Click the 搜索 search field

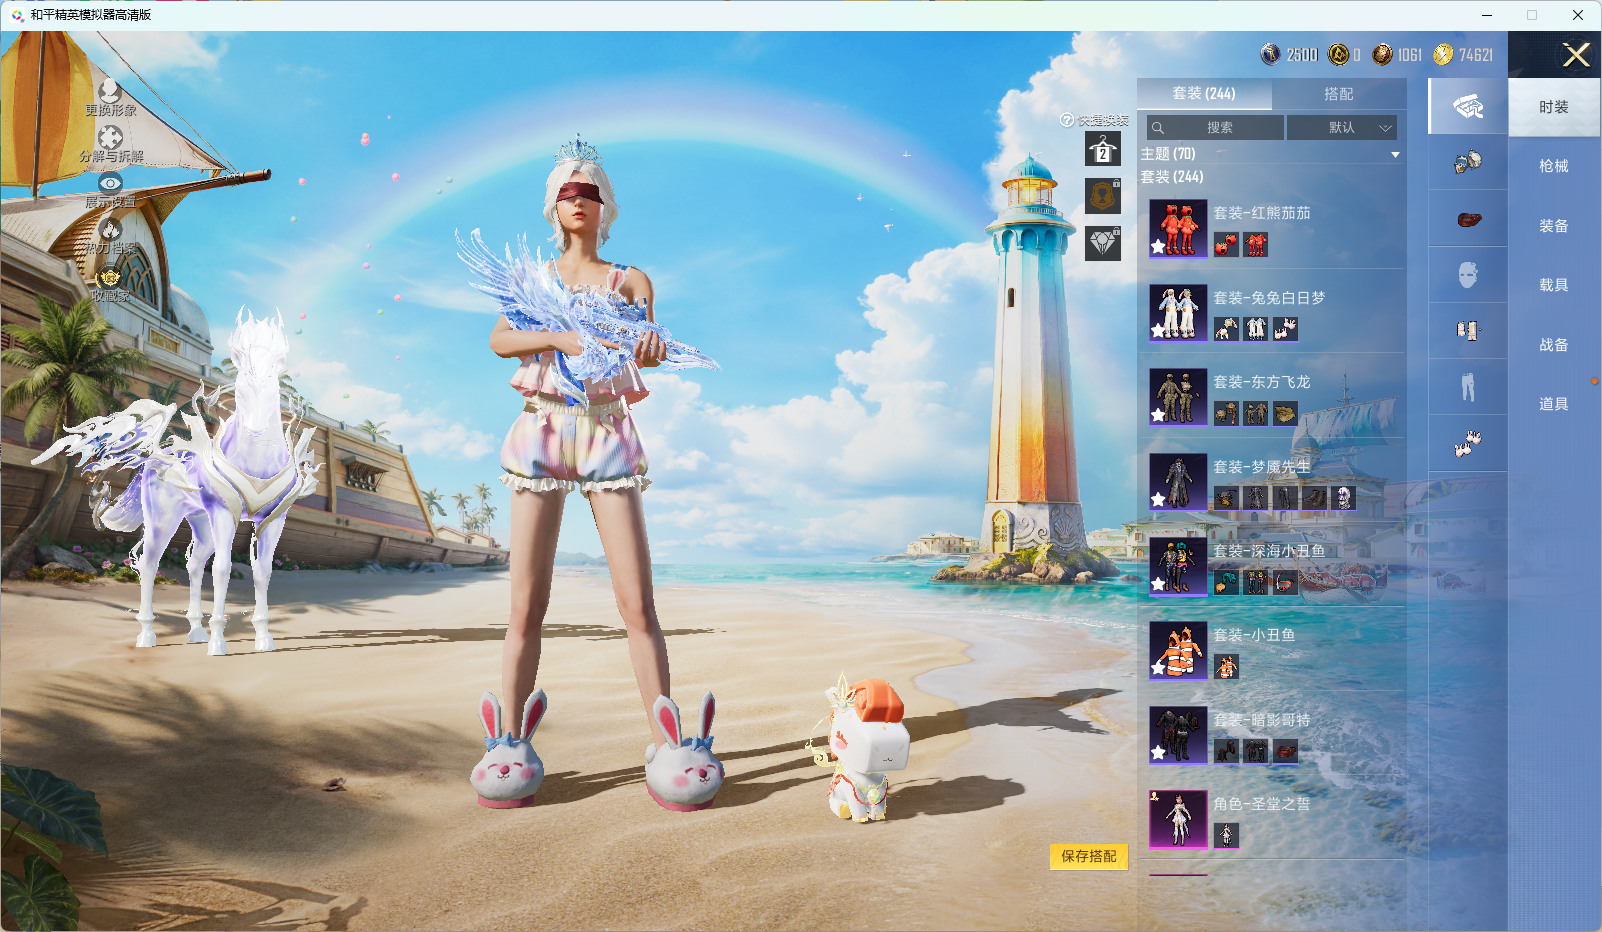1215,127
